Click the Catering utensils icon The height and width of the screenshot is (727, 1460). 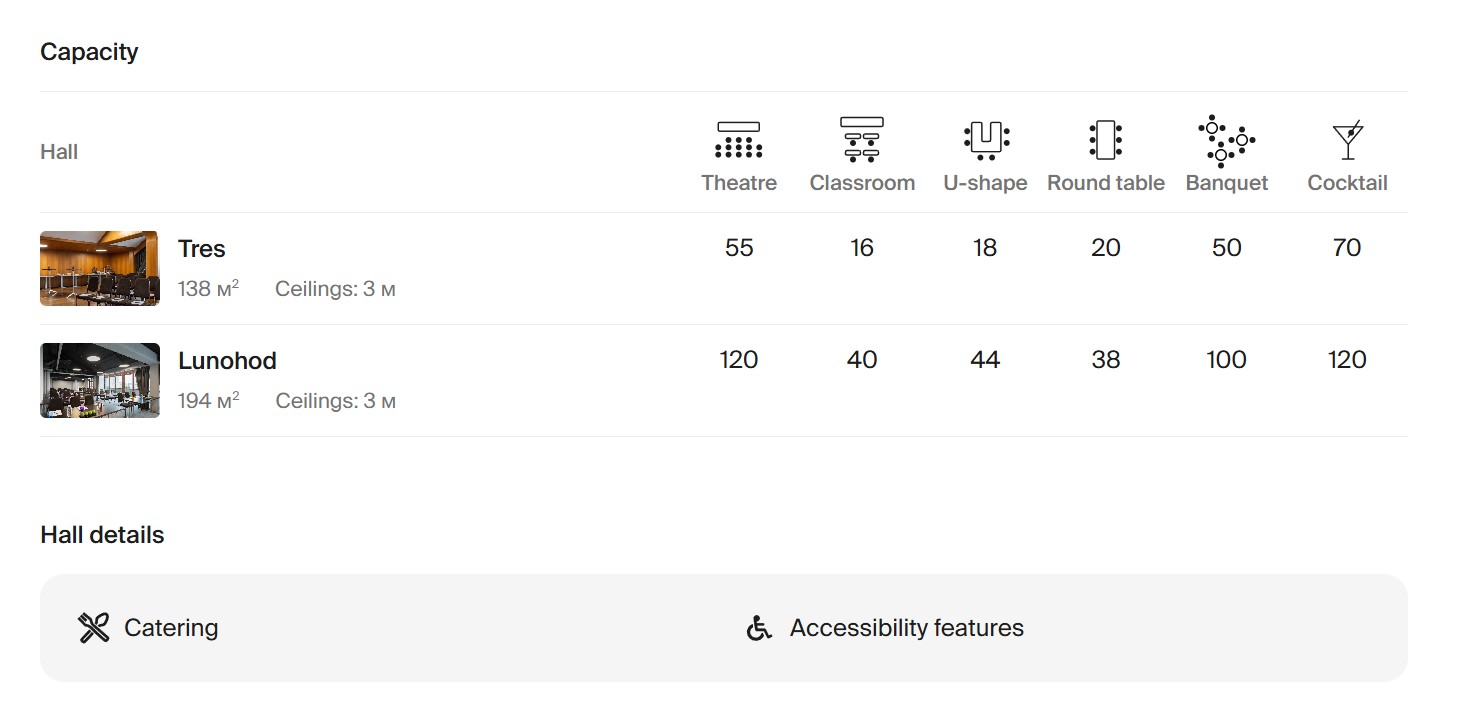tap(94, 628)
